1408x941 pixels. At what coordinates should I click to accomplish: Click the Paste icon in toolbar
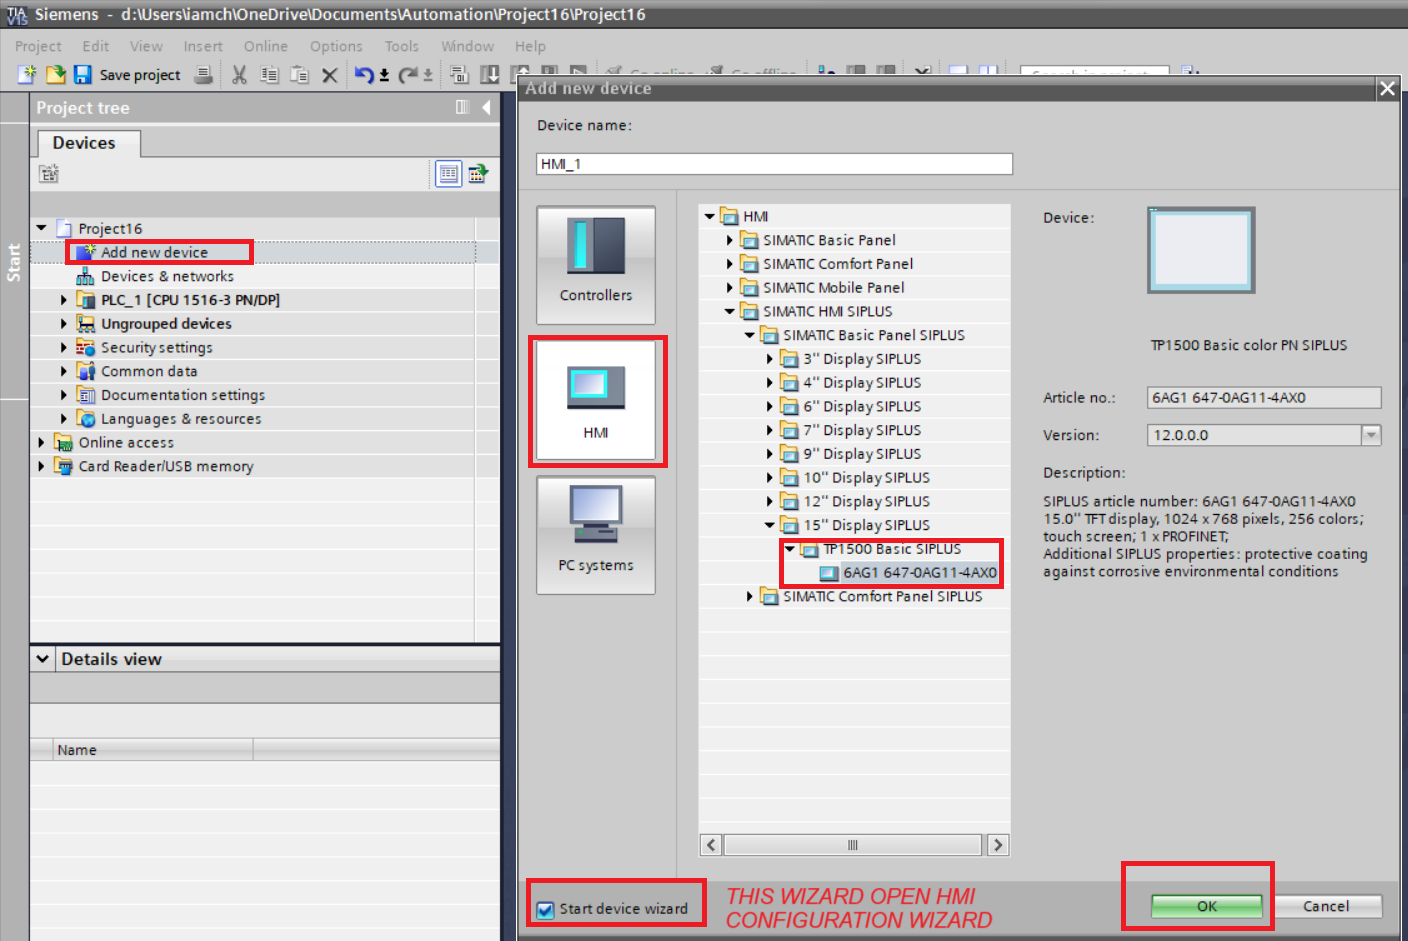coord(299,74)
